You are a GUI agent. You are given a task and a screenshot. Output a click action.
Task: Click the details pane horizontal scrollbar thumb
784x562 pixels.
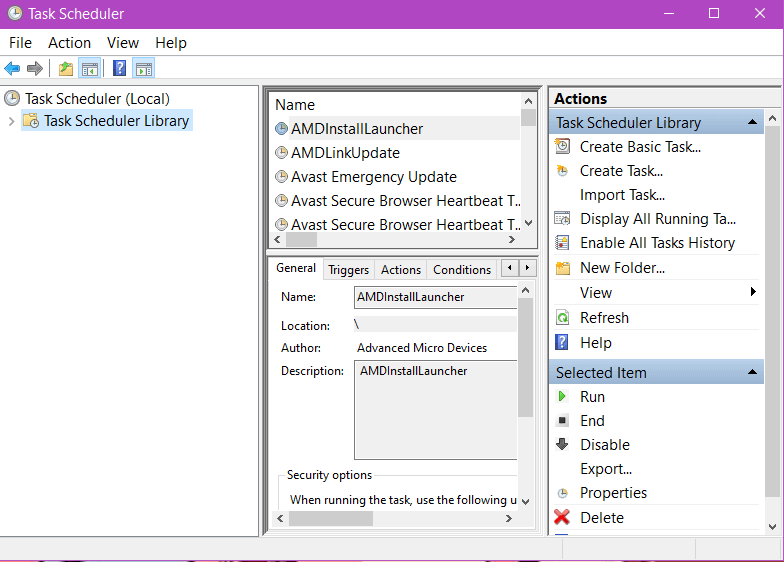point(331,518)
